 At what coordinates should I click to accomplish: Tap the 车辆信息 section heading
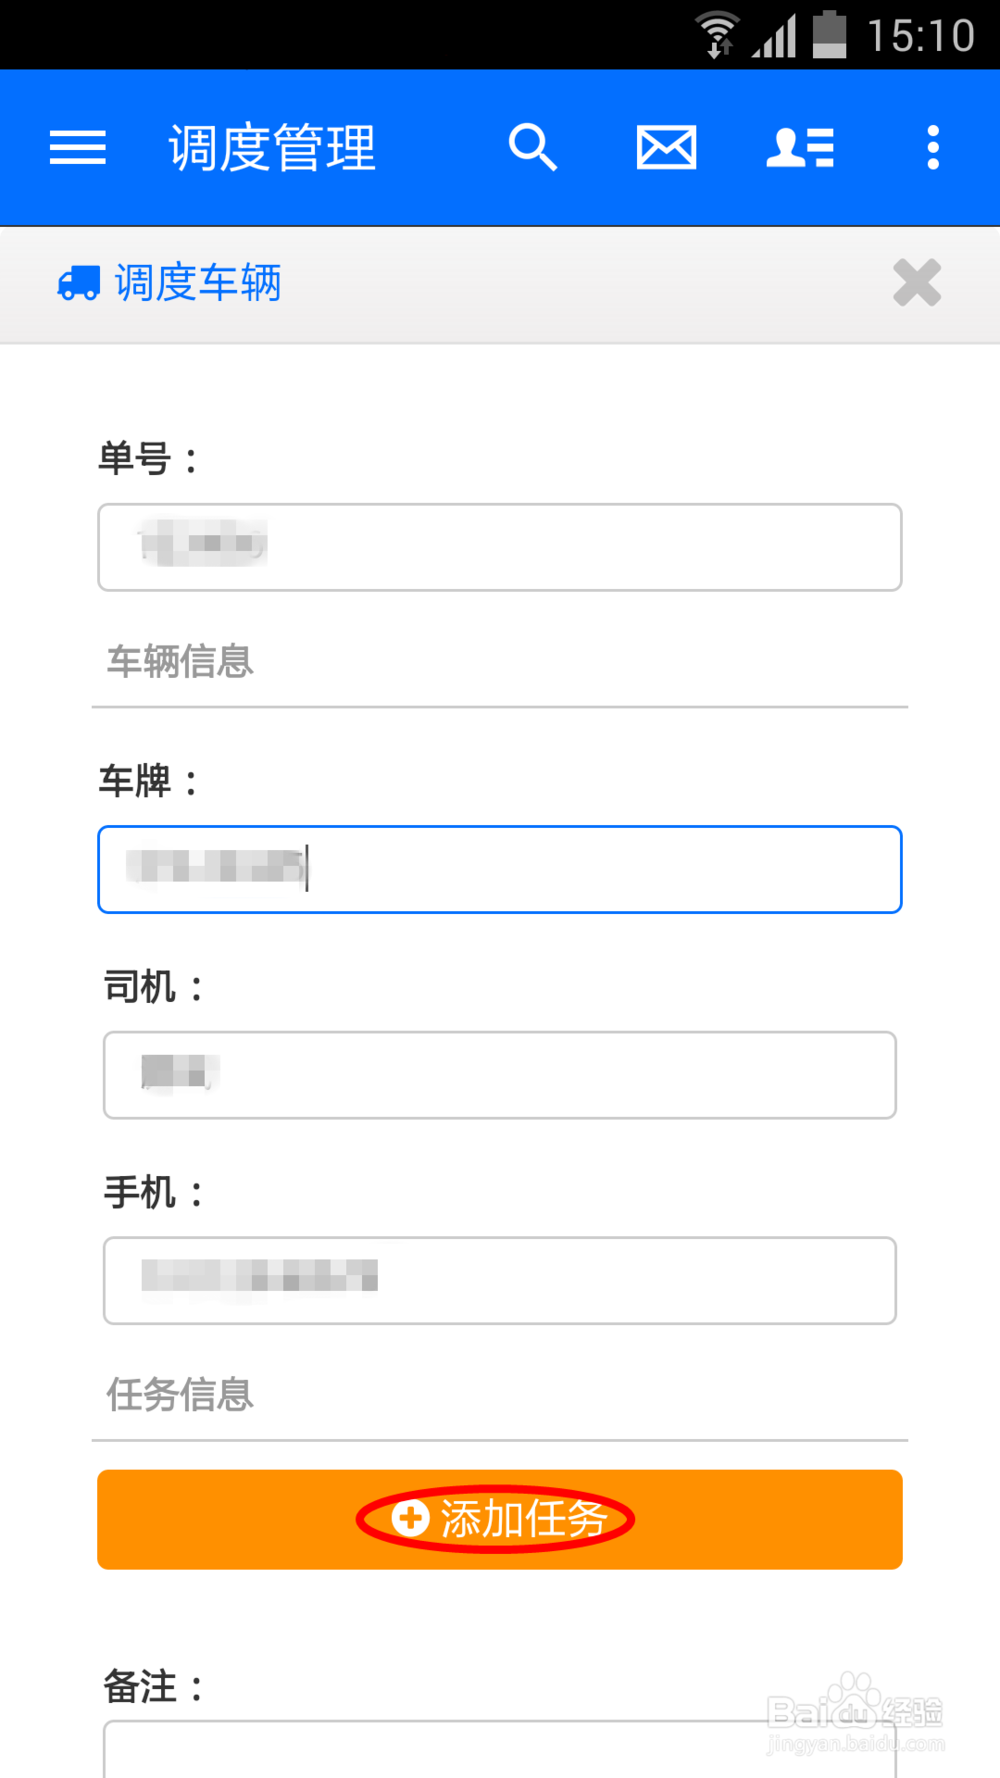(x=180, y=661)
